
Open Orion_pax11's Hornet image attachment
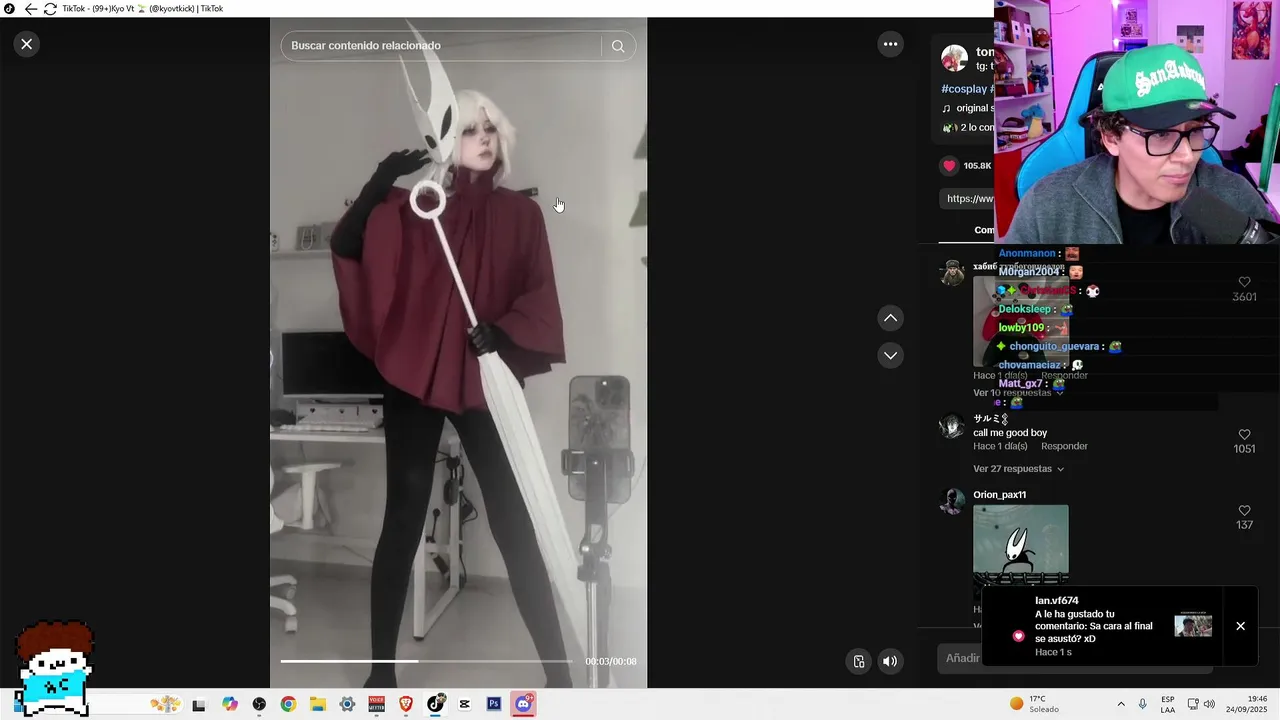coord(1020,545)
